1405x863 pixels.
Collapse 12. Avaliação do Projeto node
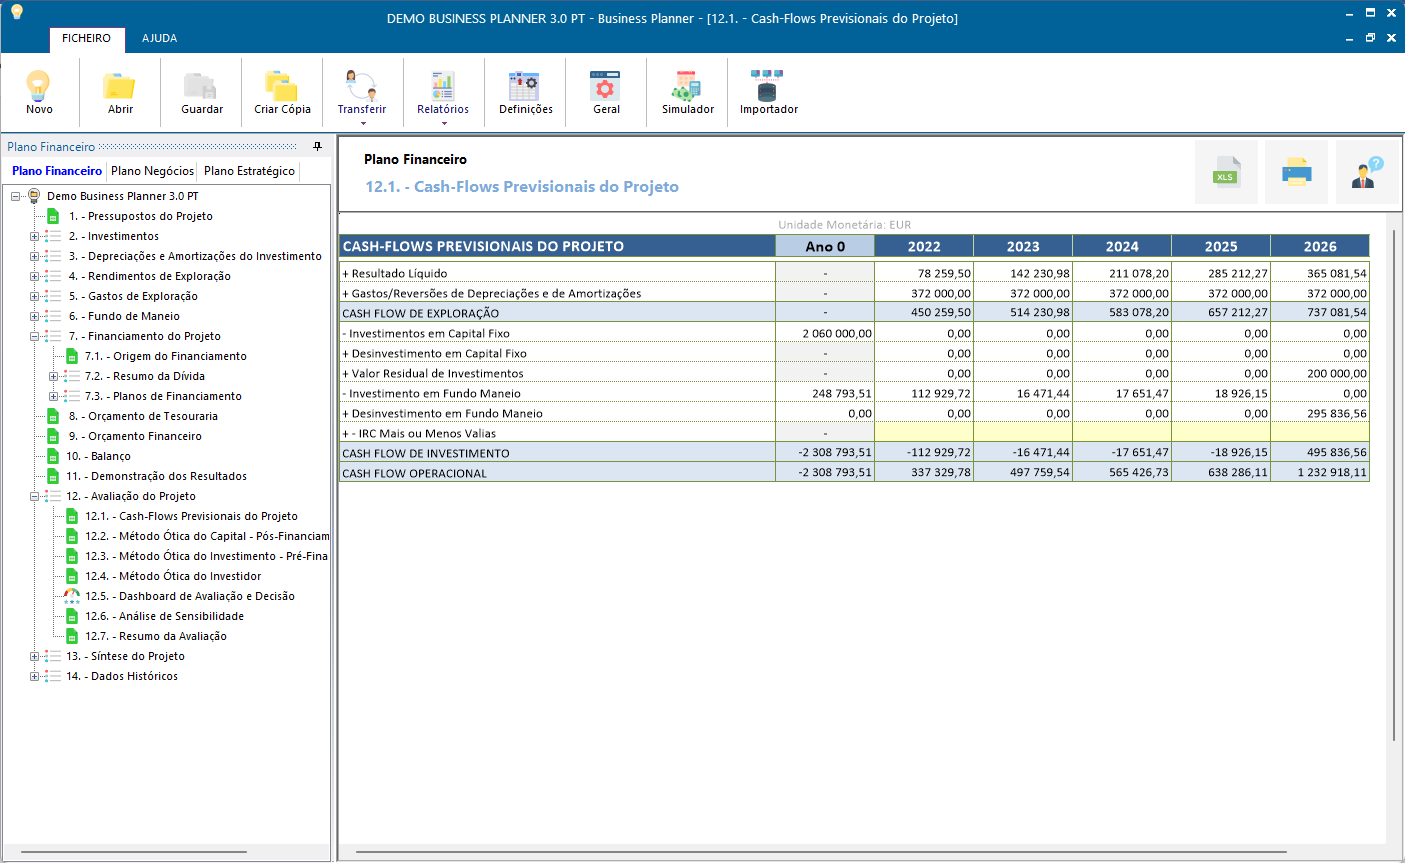pos(34,497)
